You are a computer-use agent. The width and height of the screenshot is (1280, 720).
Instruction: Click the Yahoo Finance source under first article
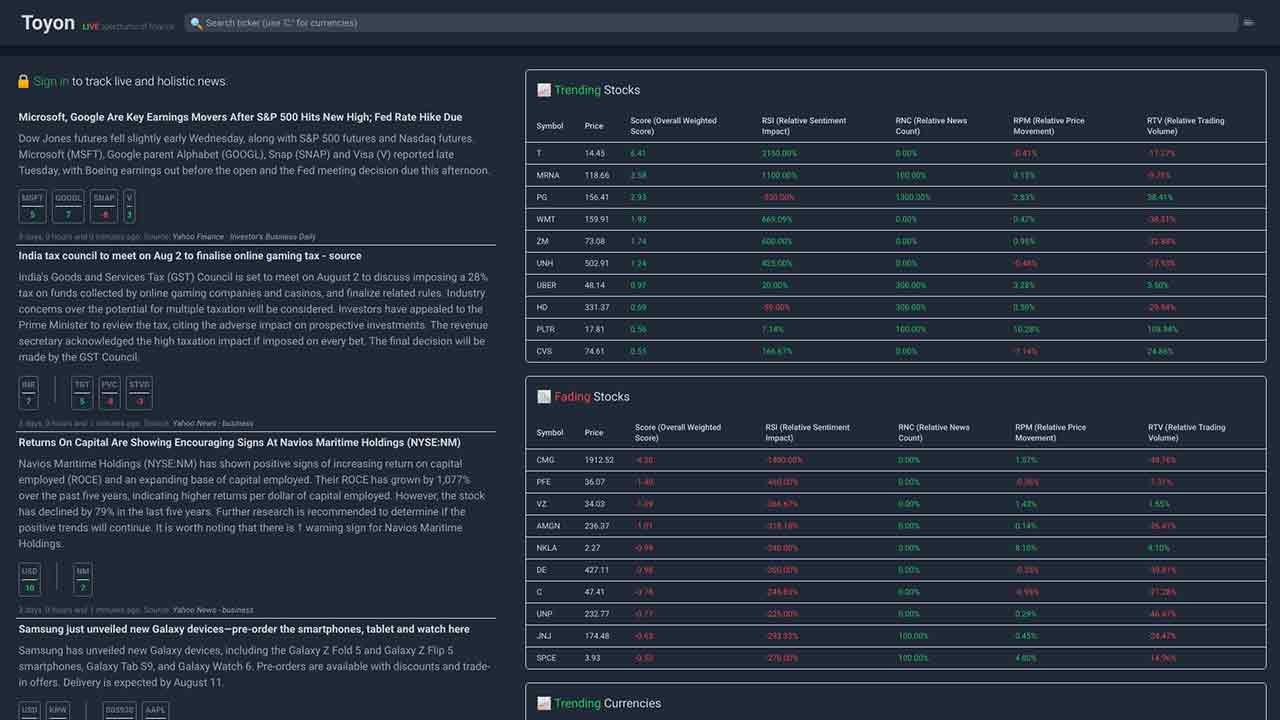click(x=244, y=237)
